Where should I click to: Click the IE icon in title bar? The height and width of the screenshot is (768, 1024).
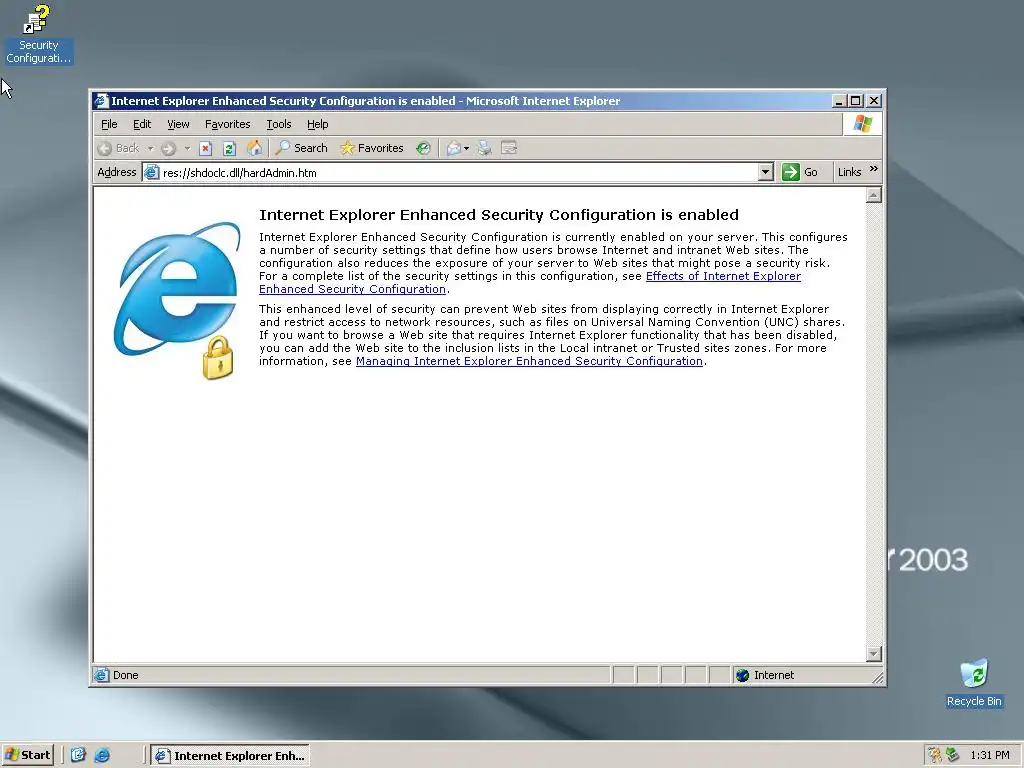click(101, 101)
